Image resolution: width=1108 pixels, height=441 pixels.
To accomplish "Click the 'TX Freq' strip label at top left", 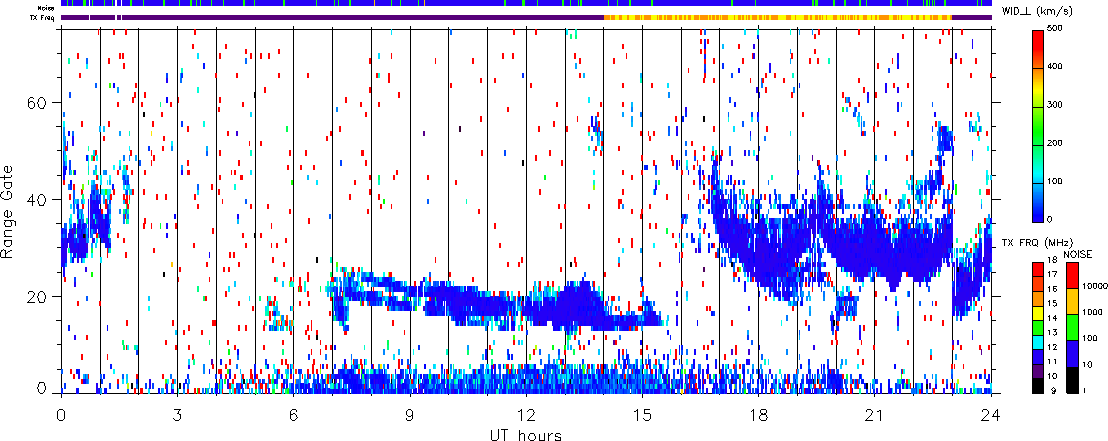I will point(44,18).
